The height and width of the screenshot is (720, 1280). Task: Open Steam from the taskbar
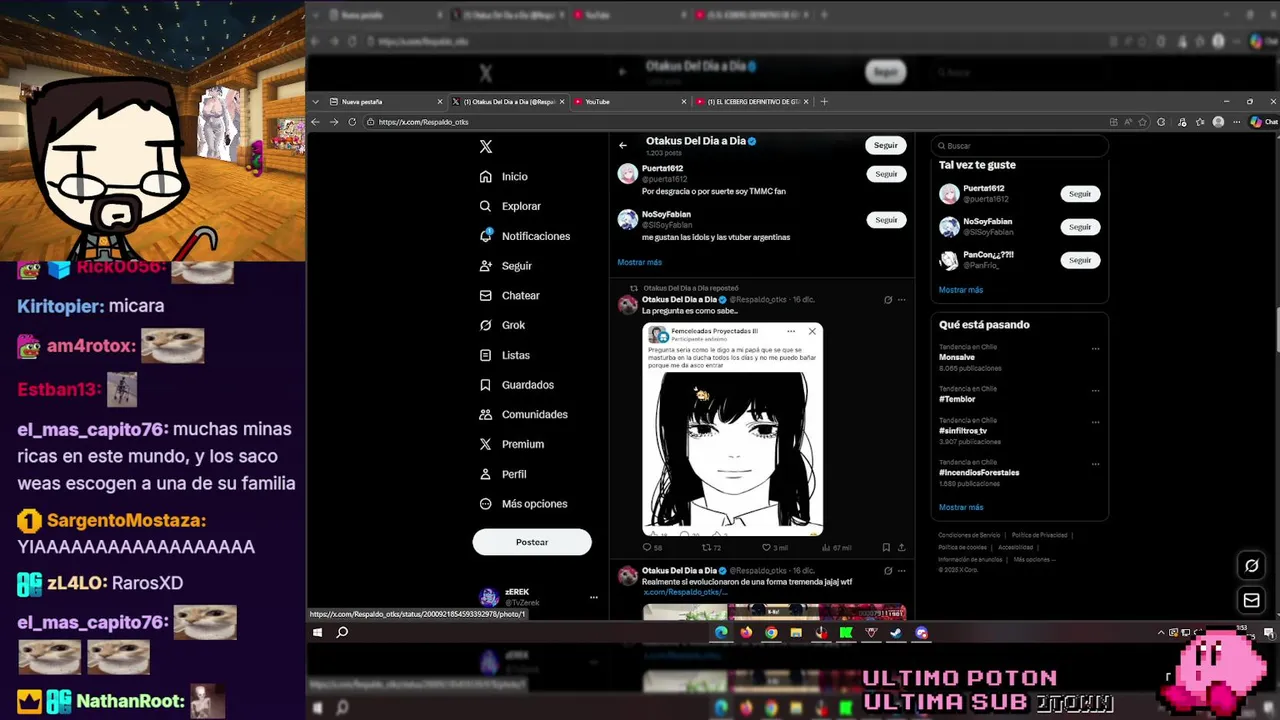(x=896, y=632)
